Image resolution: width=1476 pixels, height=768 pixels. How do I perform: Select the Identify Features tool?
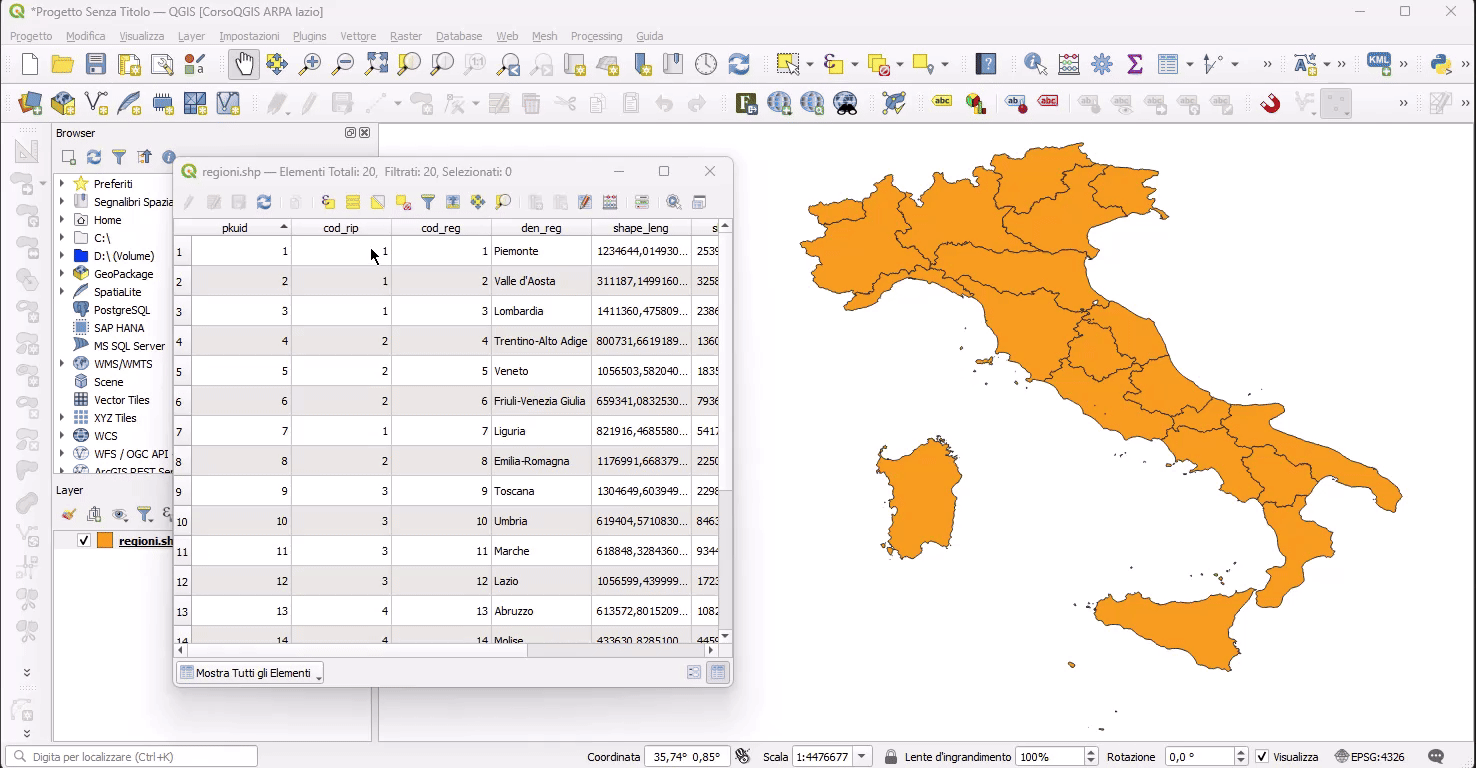1035,65
